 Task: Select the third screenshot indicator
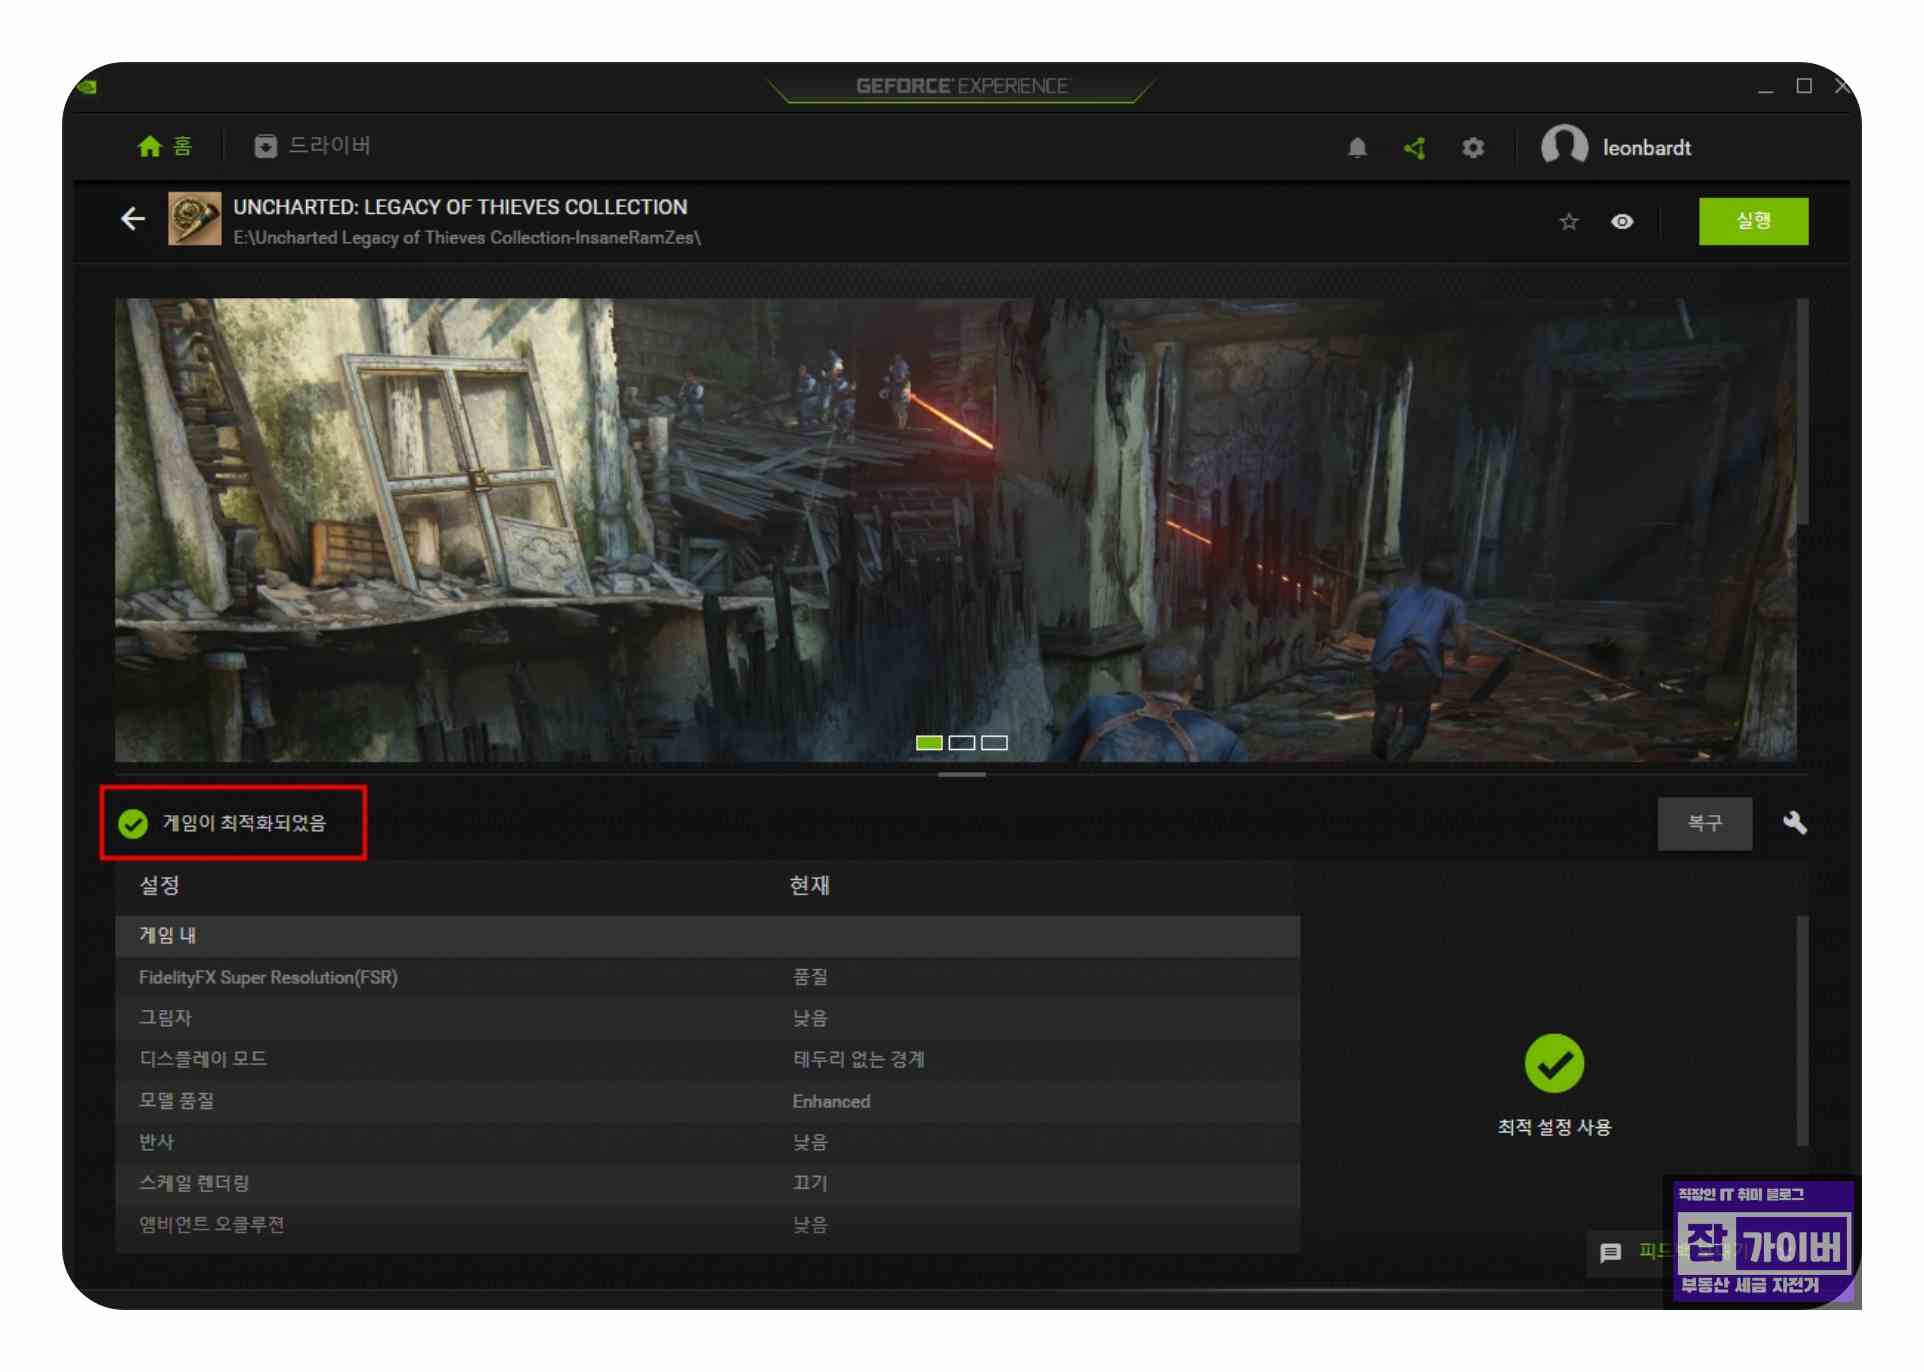994,742
